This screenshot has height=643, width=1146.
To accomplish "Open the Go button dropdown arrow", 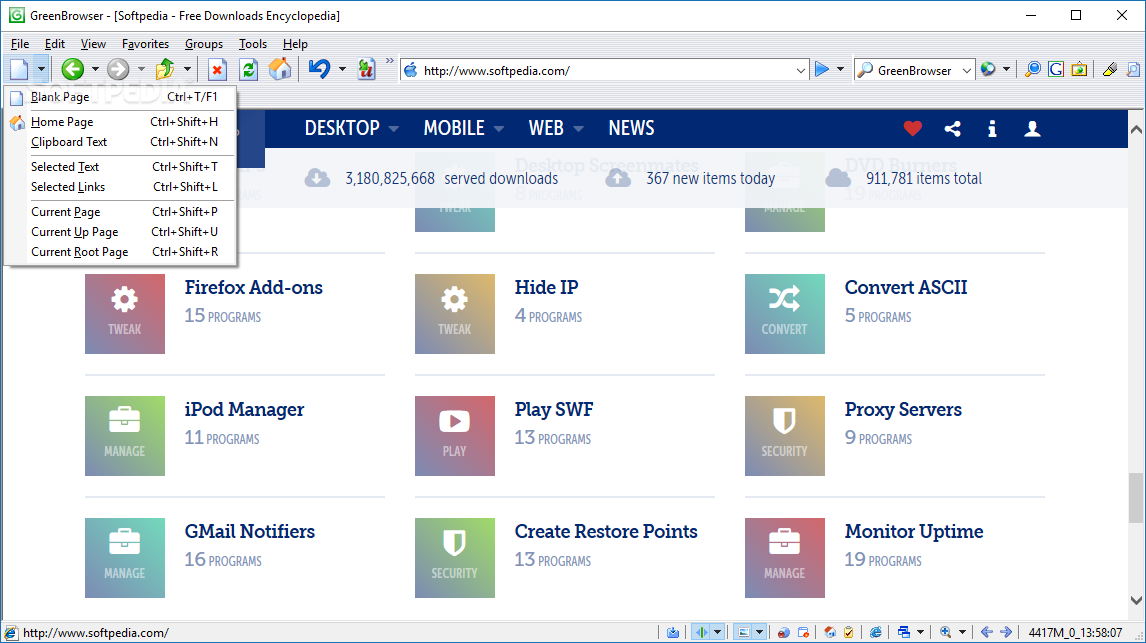I will pyautogui.click(x=840, y=69).
